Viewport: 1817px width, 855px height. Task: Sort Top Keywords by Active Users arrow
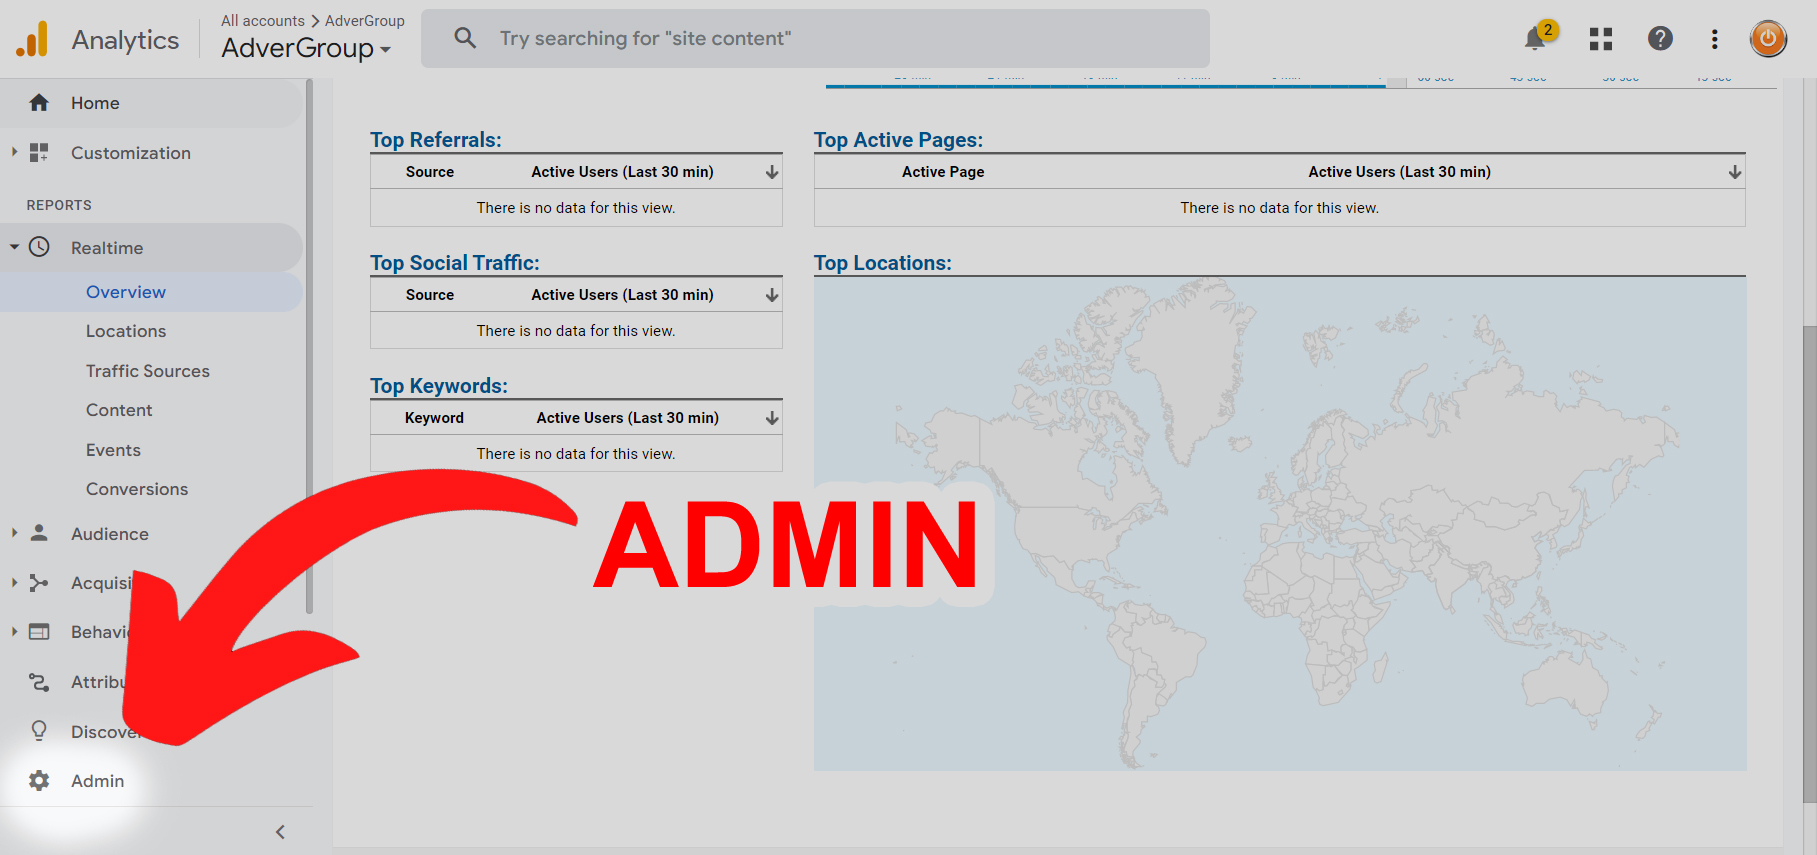[x=772, y=418]
